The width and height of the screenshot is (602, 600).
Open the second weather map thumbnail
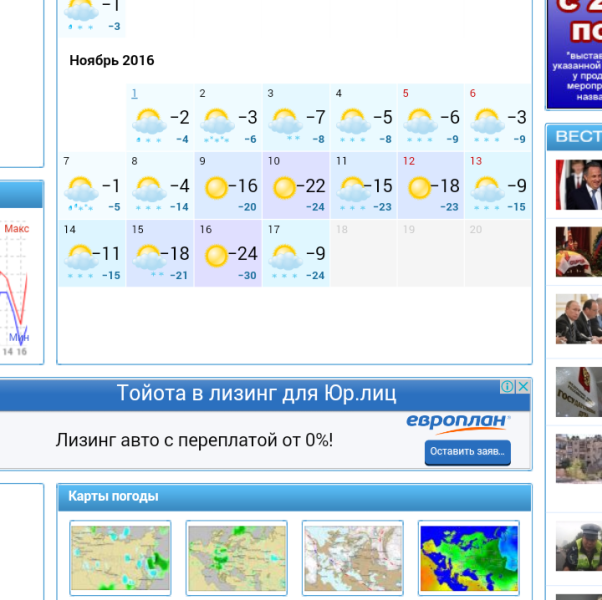click(x=236, y=558)
